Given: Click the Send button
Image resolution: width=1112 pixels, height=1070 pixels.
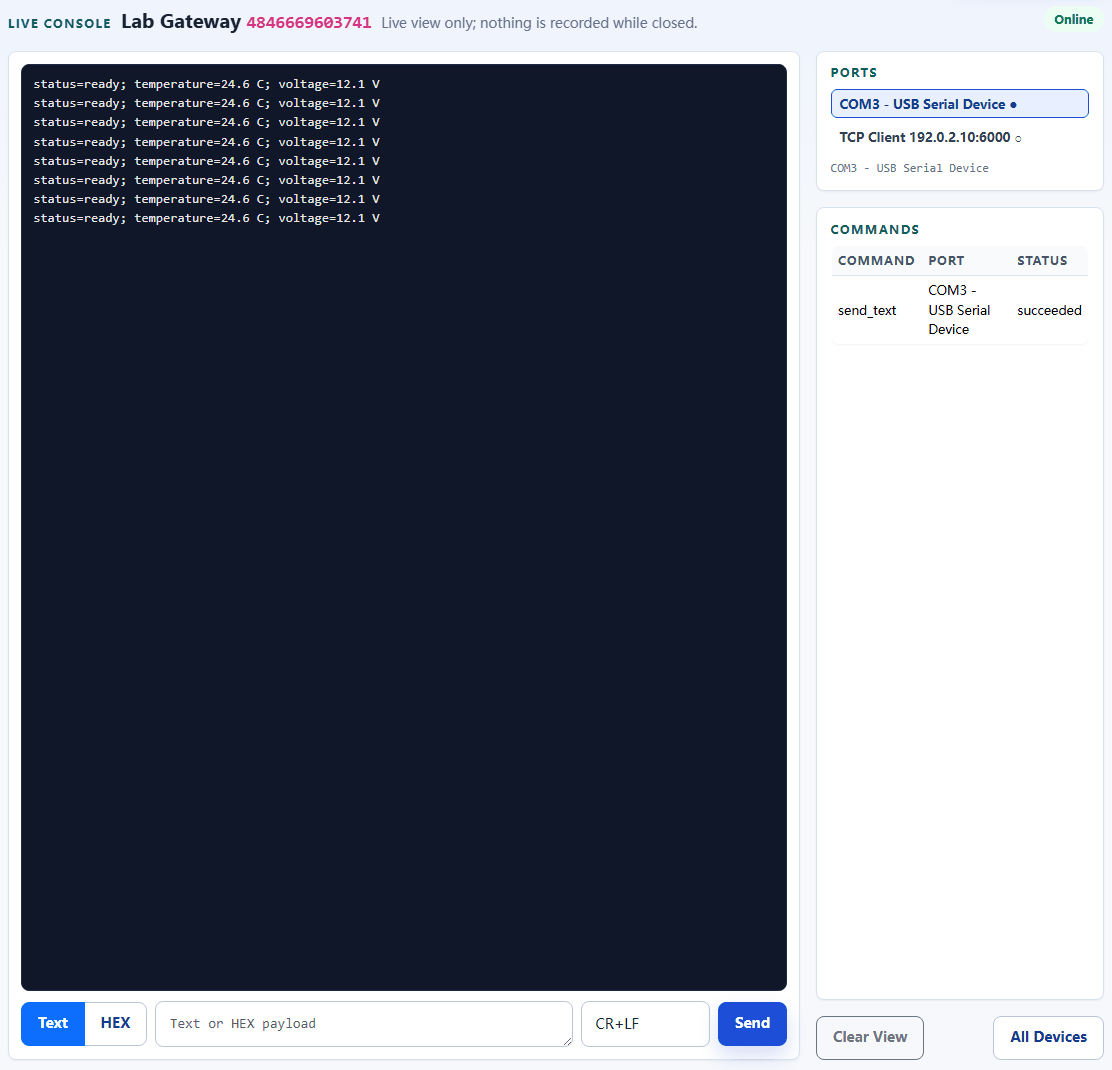Looking at the screenshot, I should click(x=752, y=1023).
